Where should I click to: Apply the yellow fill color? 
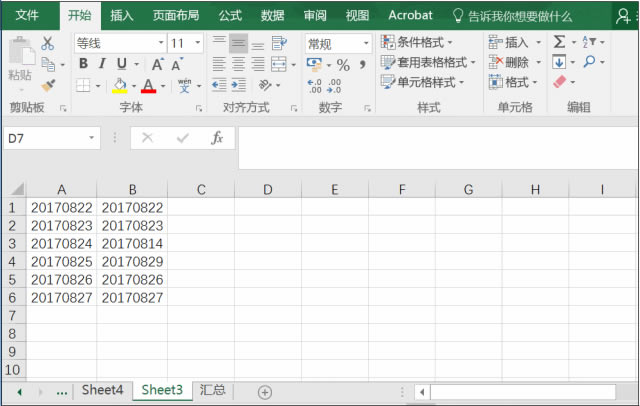tap(119, 86)
